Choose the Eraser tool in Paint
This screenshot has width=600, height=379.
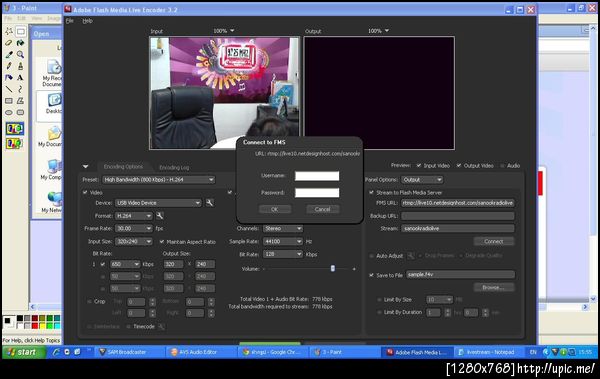pos(9,43)
